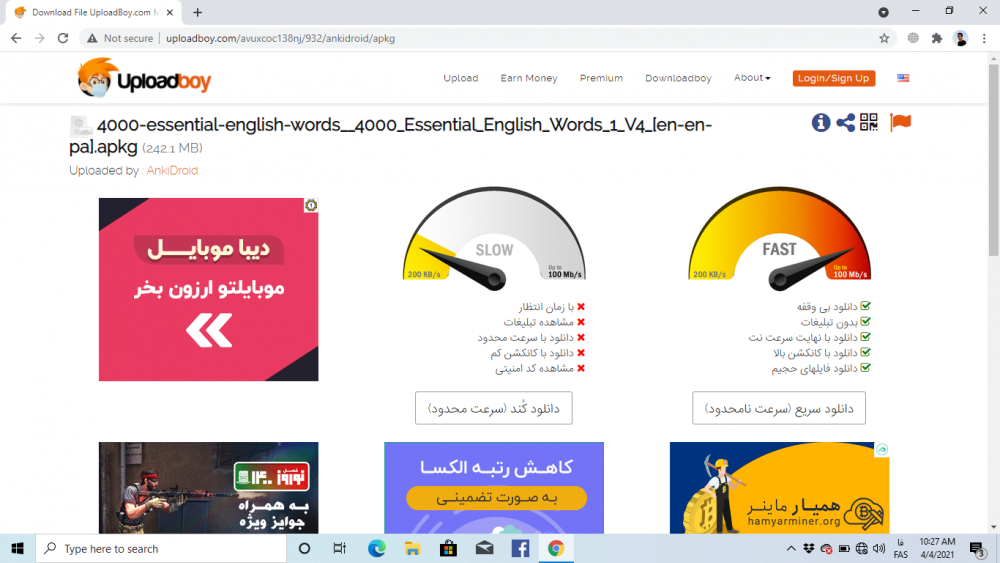Click the hamyarminer.org ad banner
The image size is (1000, 563).
(x=779, y=488)
